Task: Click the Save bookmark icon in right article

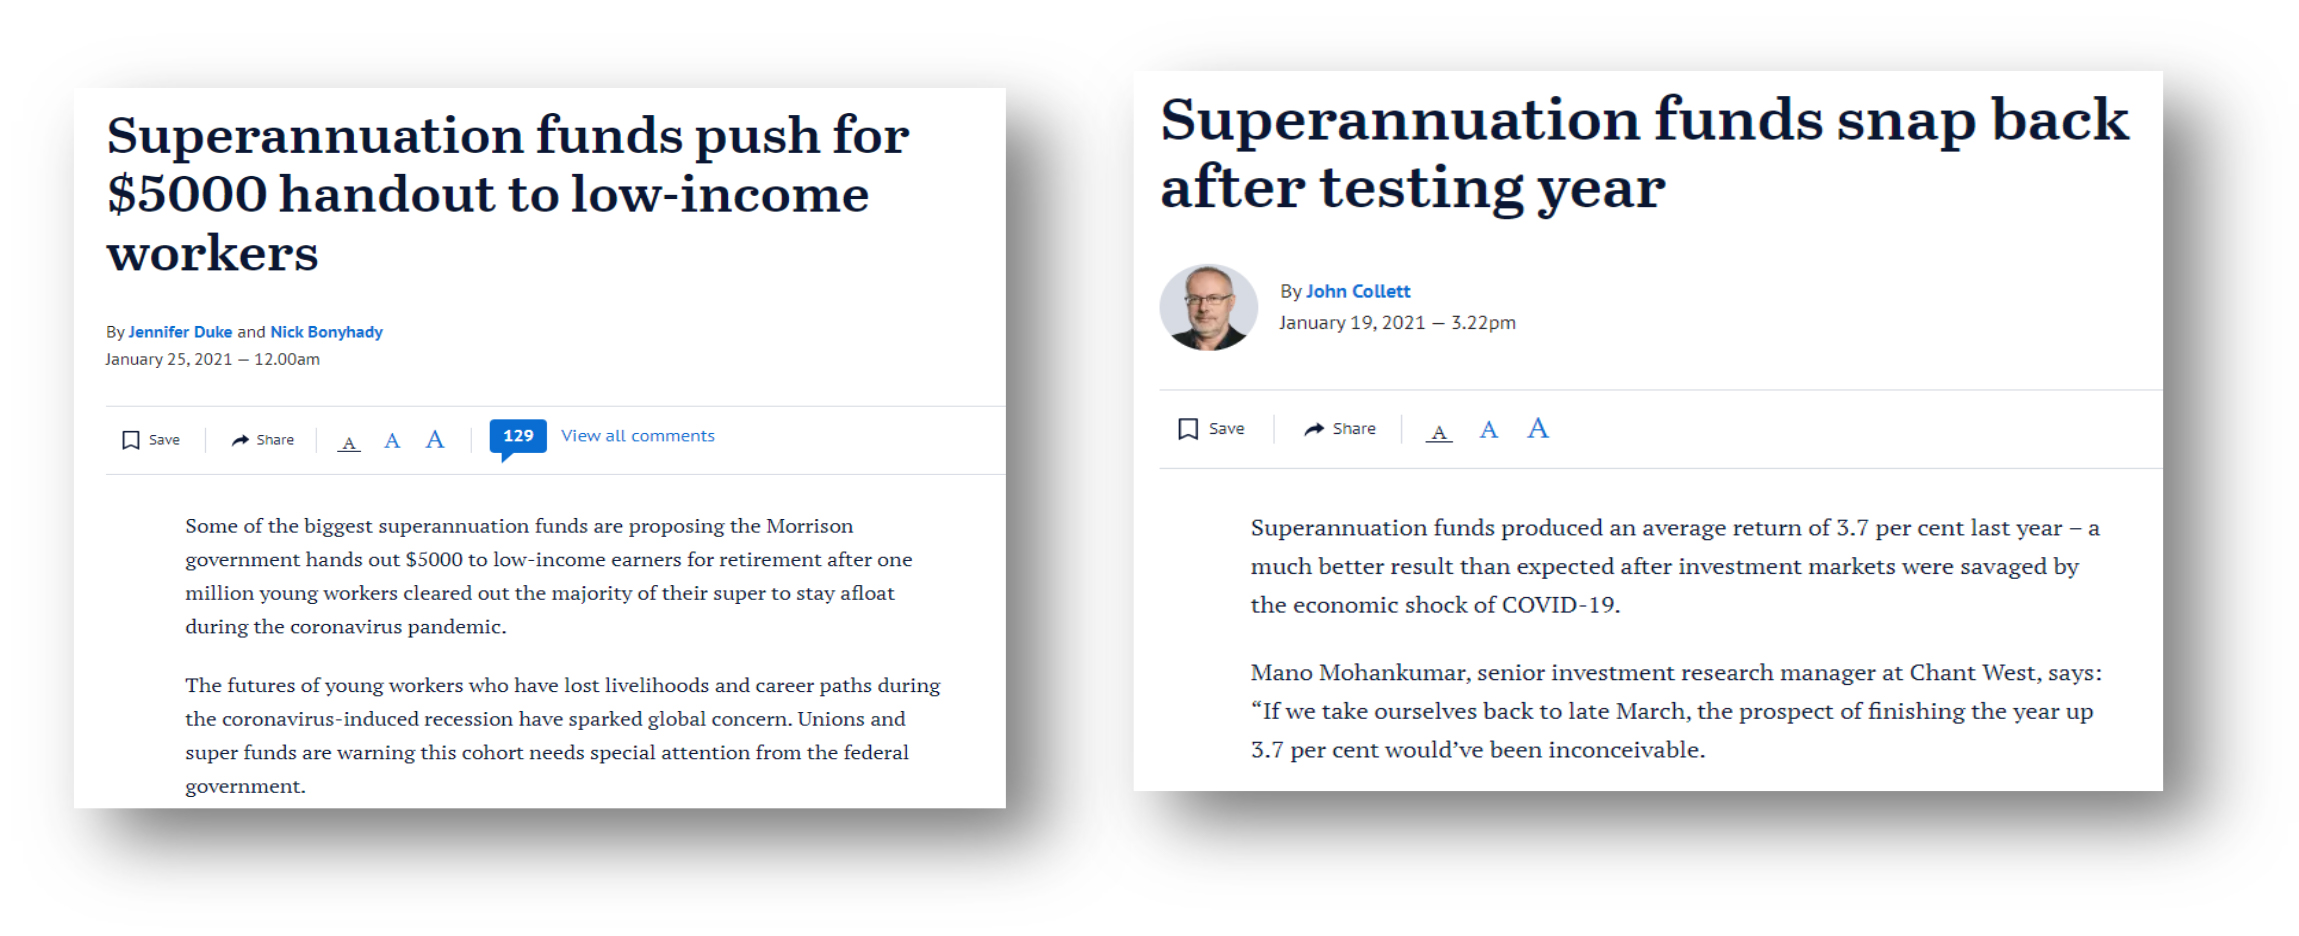Action: [1188, 429]
